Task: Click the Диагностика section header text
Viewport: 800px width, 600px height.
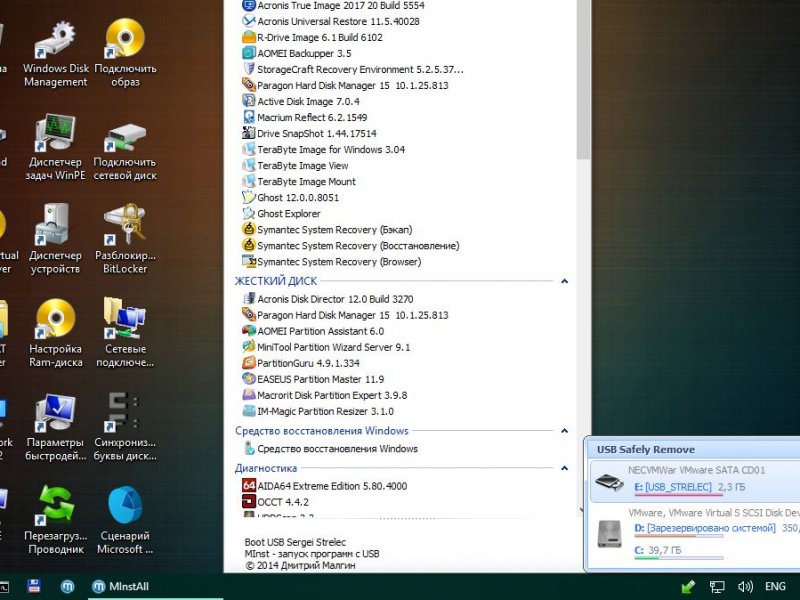Action: tap(266, 468)
